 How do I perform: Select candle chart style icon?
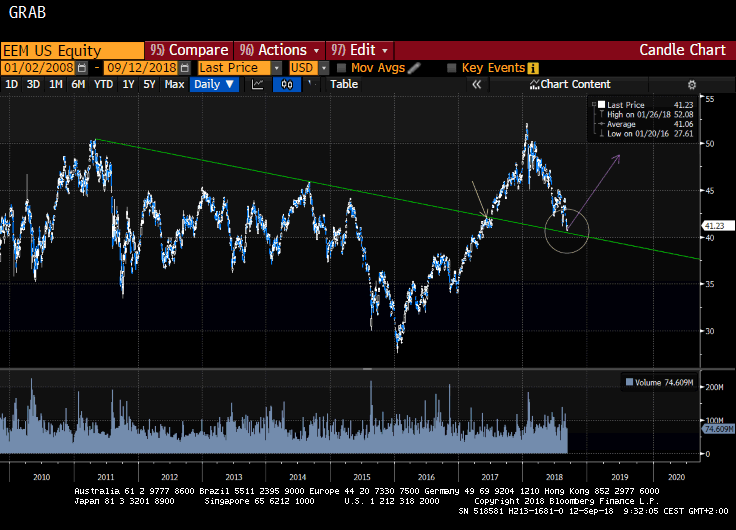[287, 84]
